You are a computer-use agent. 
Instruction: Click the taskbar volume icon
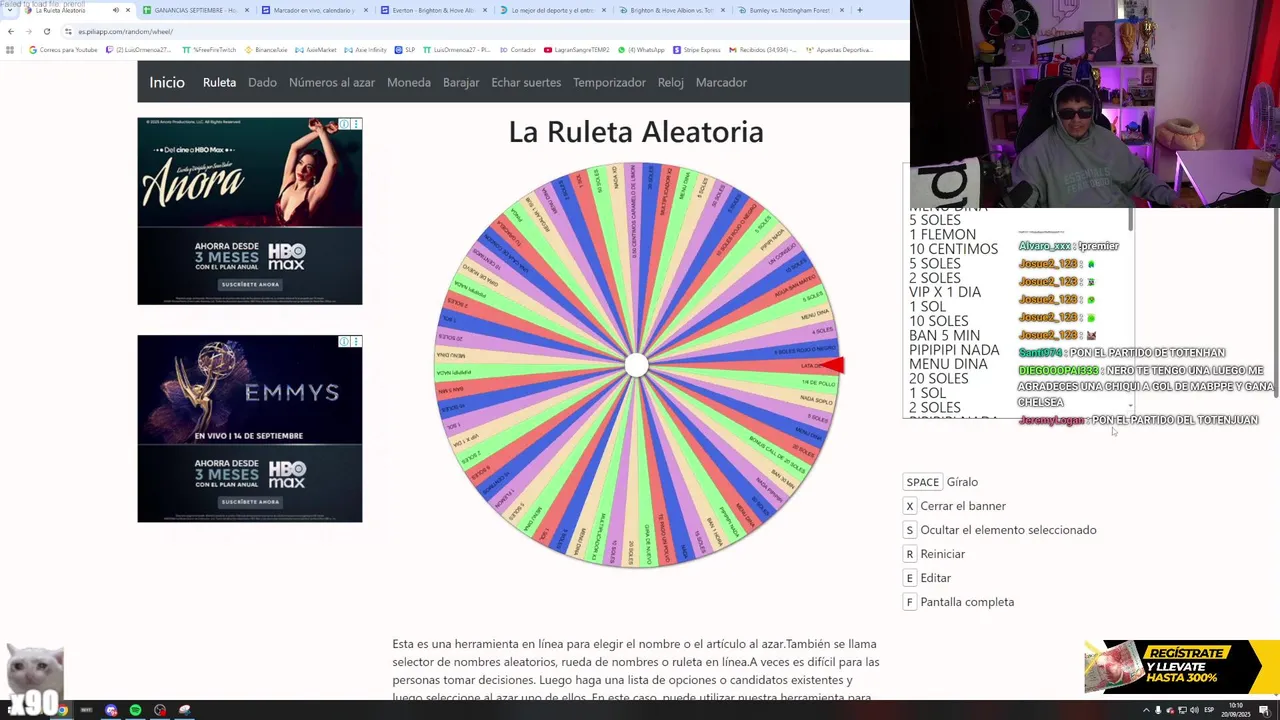pos(1194,710)
